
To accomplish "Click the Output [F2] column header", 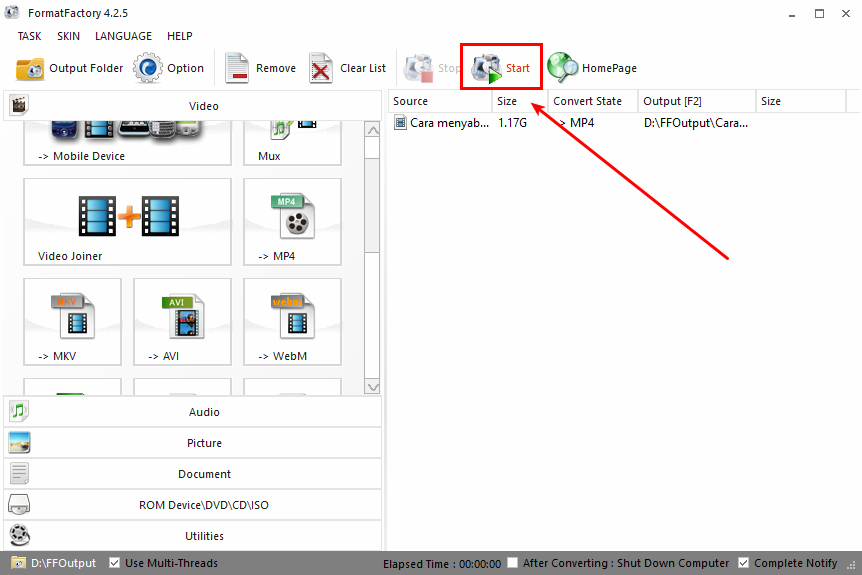I will [x=697, y=101].
